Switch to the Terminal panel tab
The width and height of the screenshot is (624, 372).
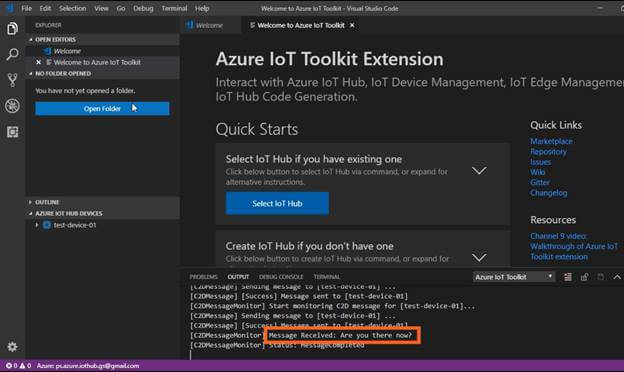coord(327,277)
